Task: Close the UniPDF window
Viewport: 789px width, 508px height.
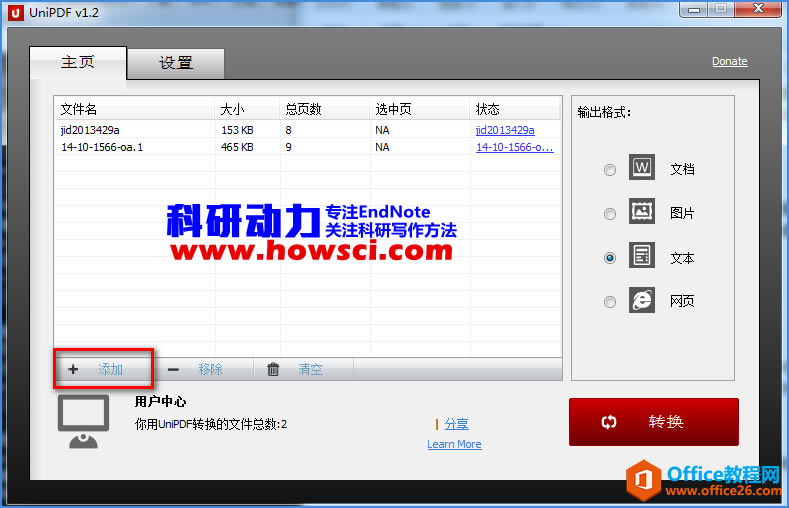Action: pos(759,9)
